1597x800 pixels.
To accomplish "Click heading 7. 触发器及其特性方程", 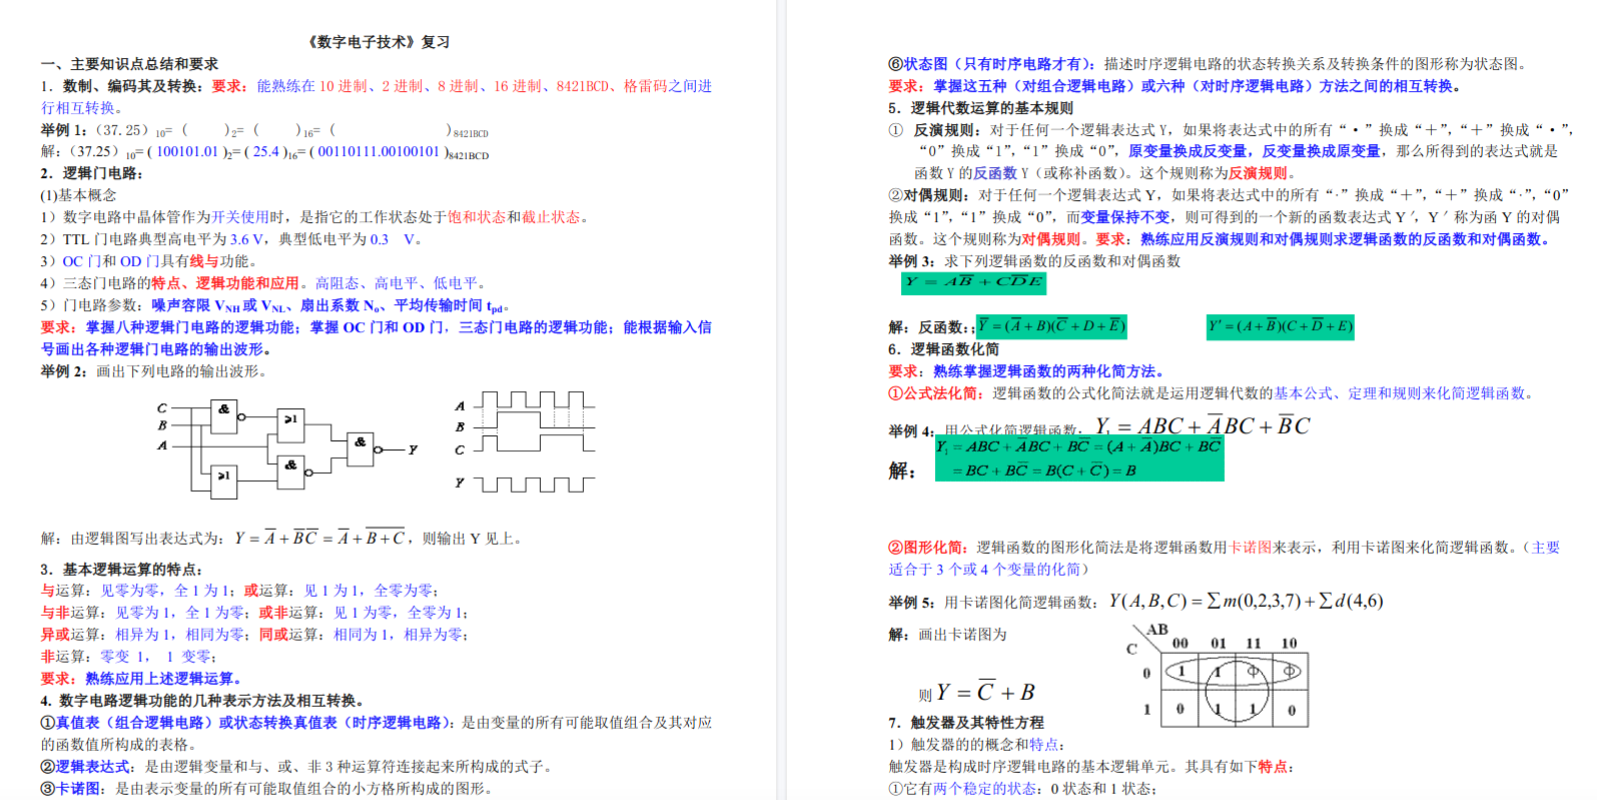I will pyautogui.click(x=965, y=722).
